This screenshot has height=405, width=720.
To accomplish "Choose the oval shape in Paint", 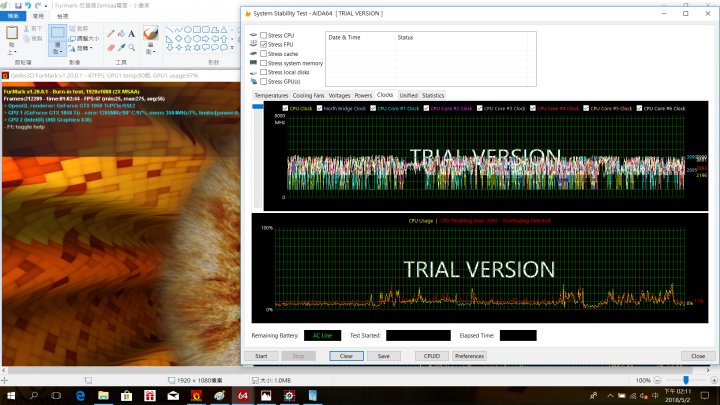I will click(x=188, y=30).
